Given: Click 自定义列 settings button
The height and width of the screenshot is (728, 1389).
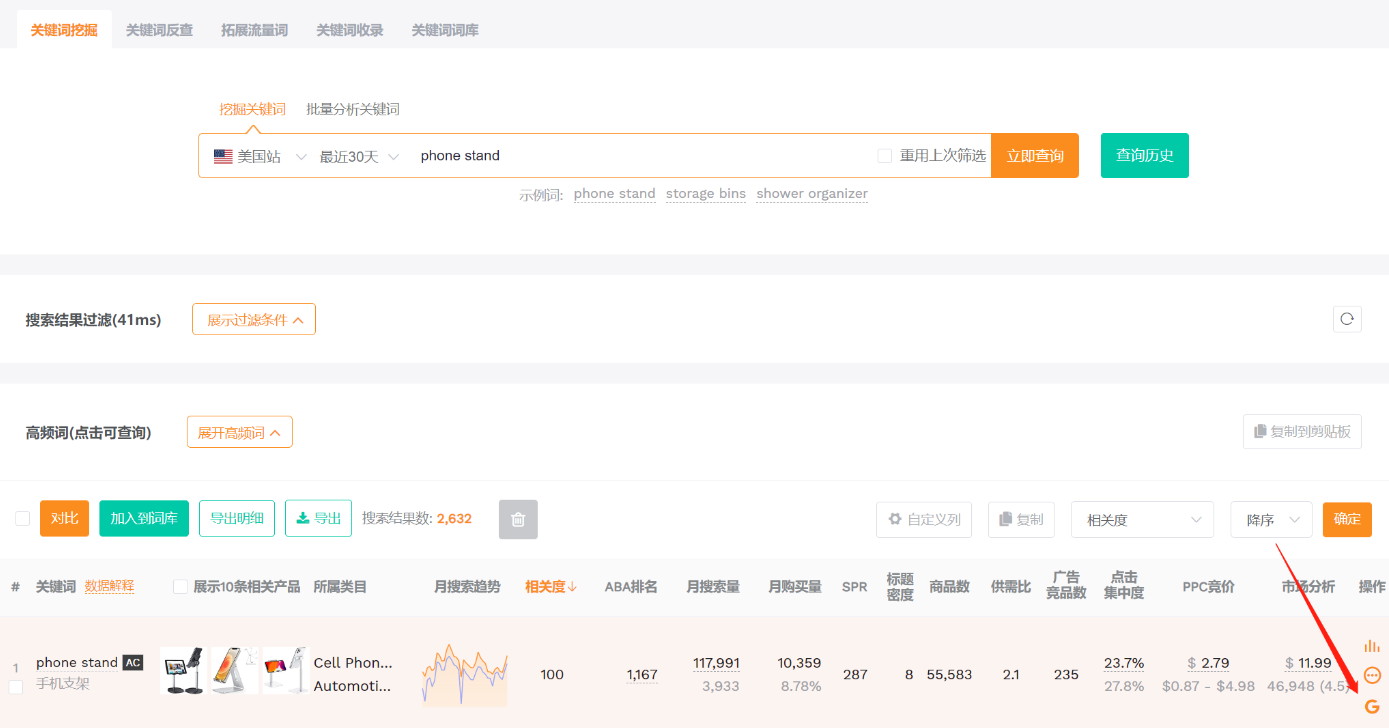Looking at the screenshot, I should (x=924, y=519).
